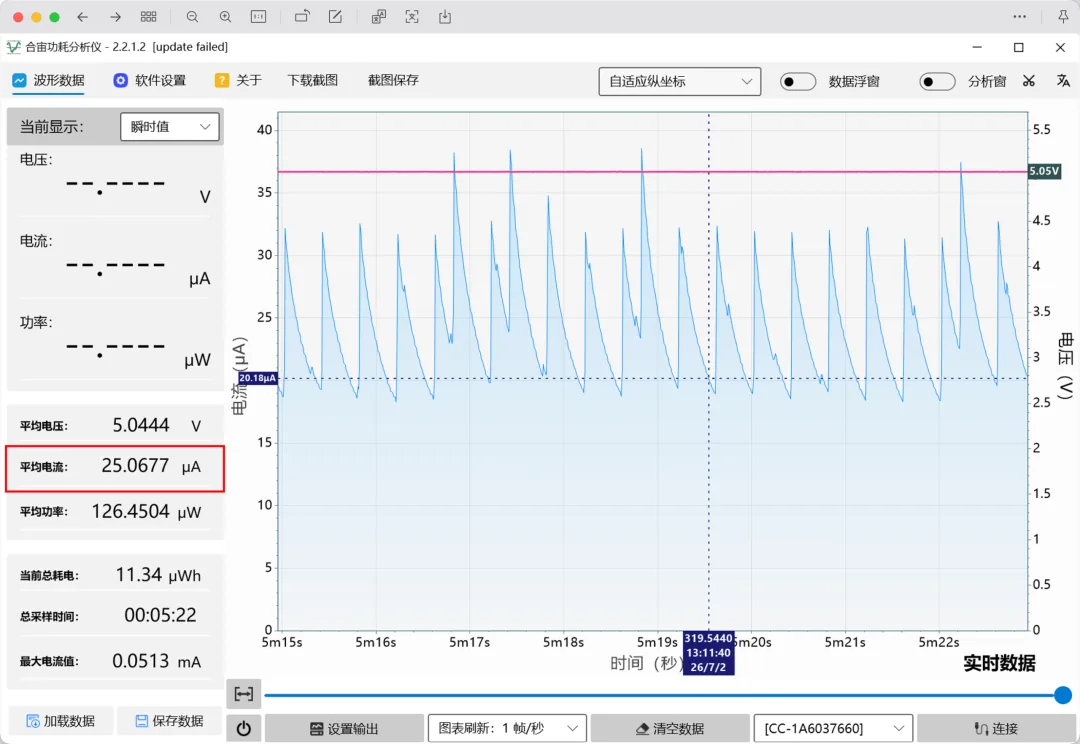Image resolution: width=1080 pixels, height=744 pixels.
Task: Click the 保存数据 button
Action: click(169, 721)
